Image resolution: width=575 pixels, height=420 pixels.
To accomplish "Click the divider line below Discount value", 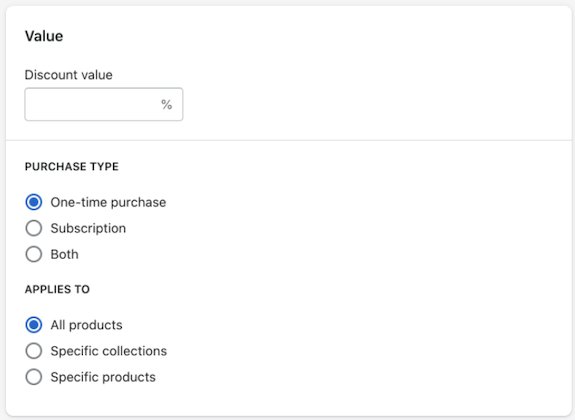I will (x=289, y=140).
